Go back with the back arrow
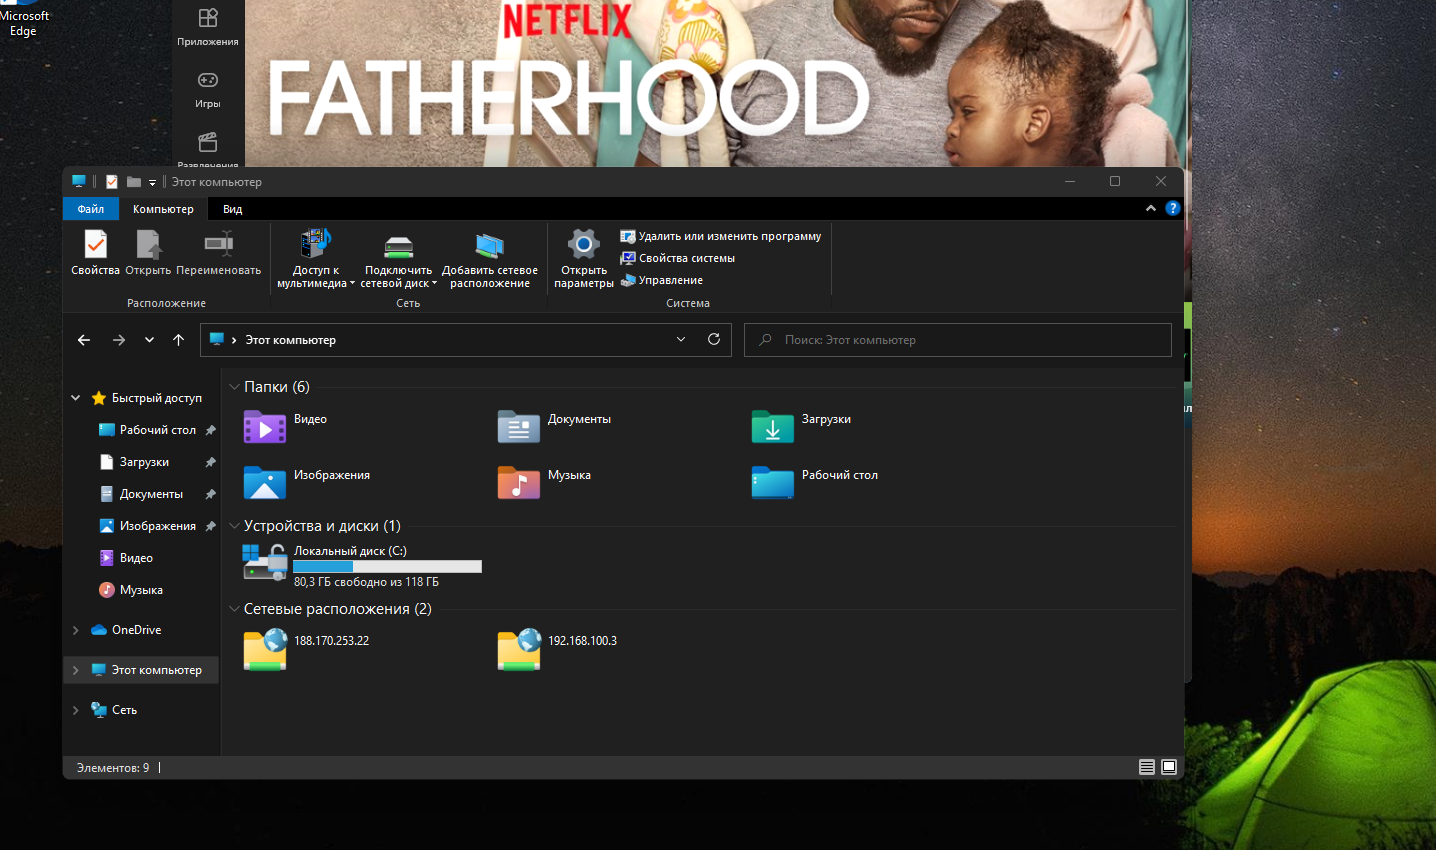 [84, 340]
